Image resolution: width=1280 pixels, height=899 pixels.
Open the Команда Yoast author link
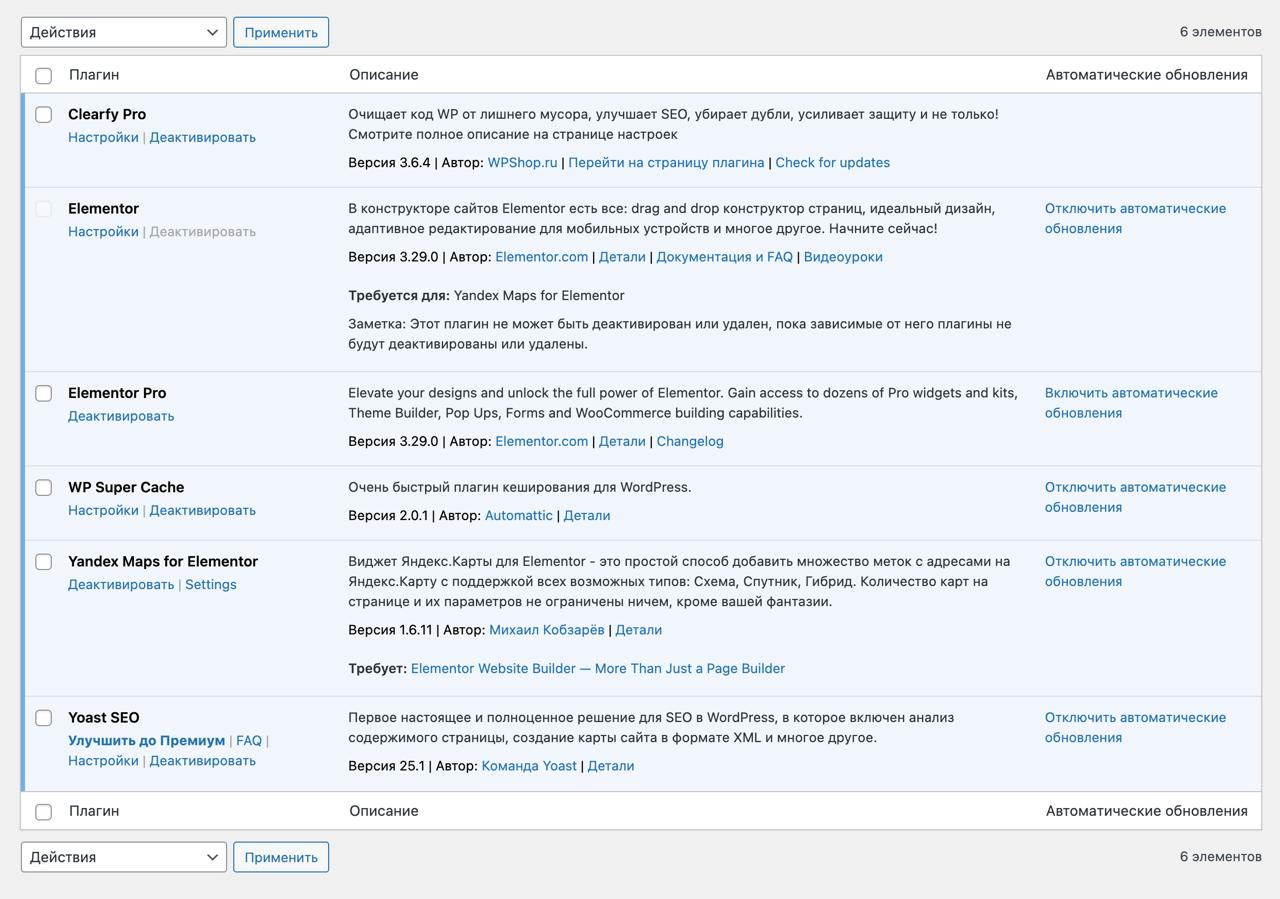[x=529, y=766]
